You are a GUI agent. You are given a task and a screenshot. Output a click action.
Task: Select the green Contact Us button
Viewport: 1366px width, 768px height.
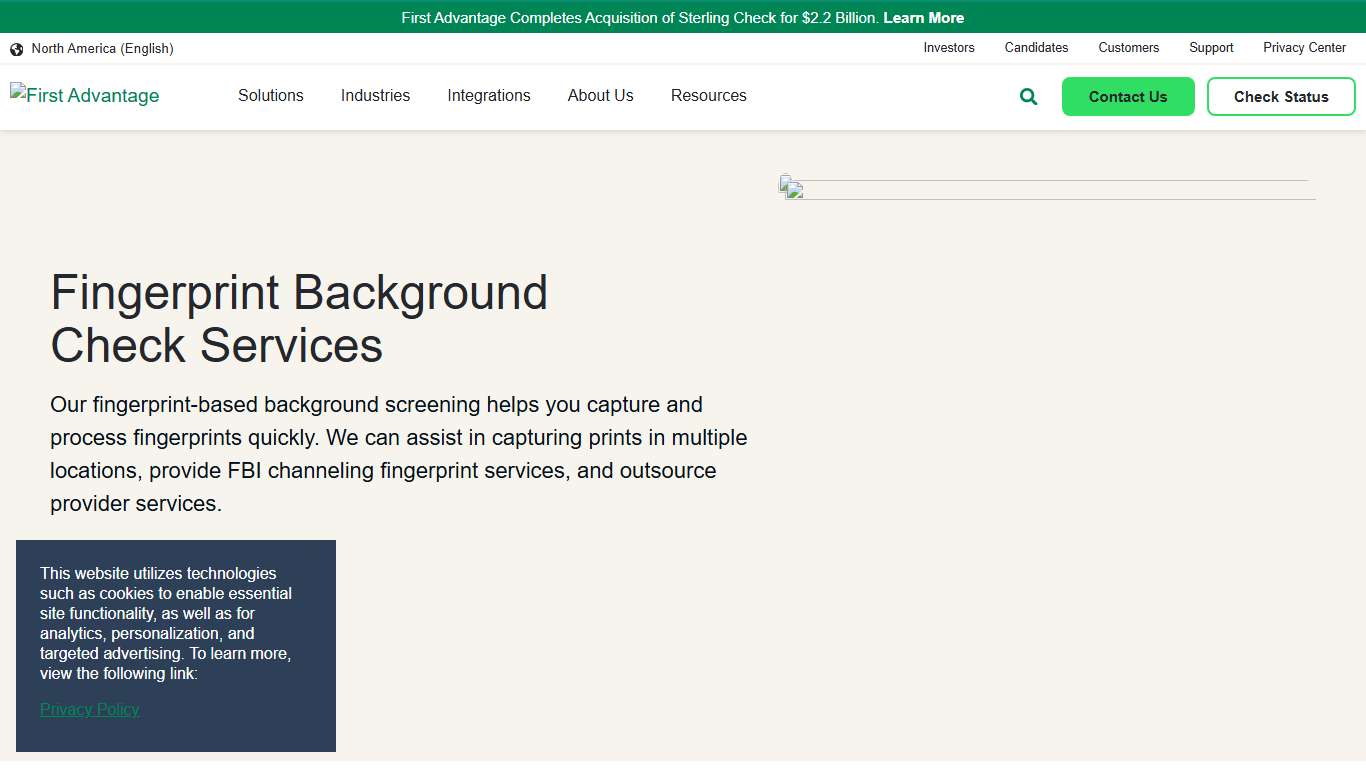1128,96
